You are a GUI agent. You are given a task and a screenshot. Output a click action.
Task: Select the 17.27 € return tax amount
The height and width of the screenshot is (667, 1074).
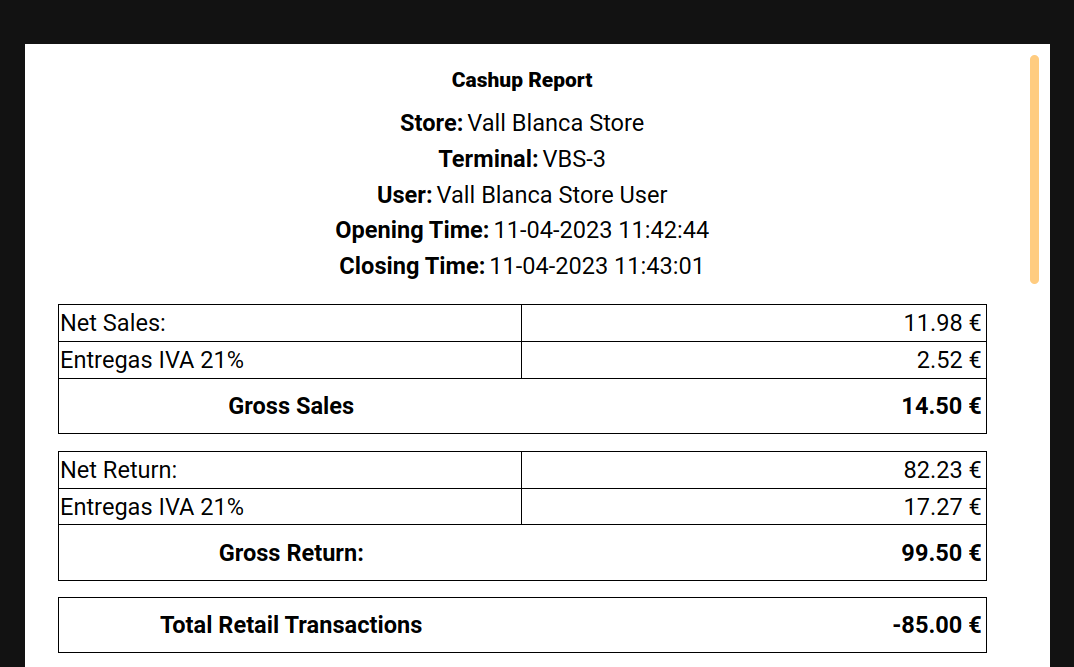pos(942,507)
